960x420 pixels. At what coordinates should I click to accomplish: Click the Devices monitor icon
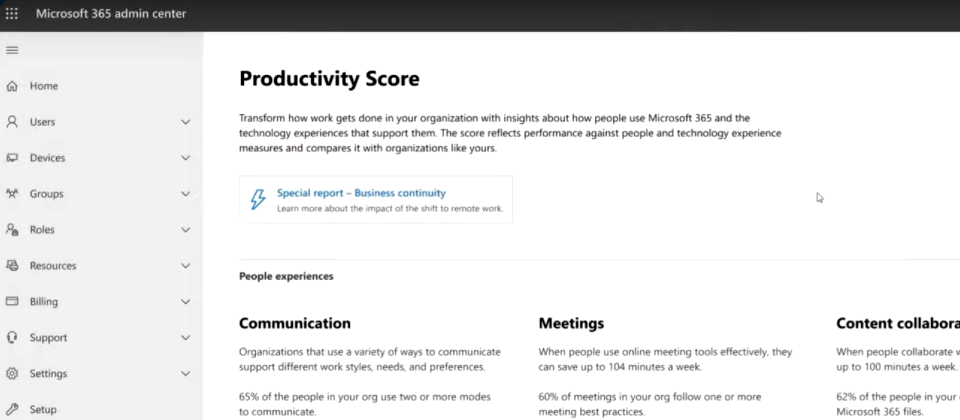click(x=12, y=158)
